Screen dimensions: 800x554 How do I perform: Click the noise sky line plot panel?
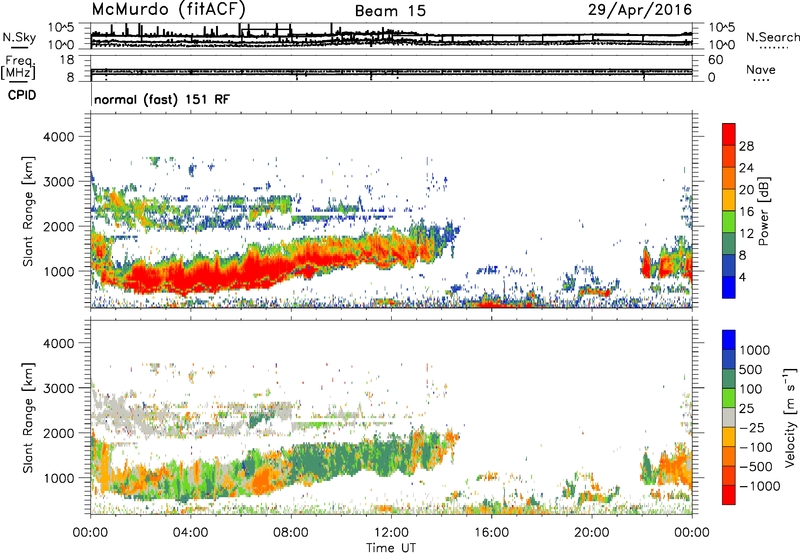[x=391, y=36]
